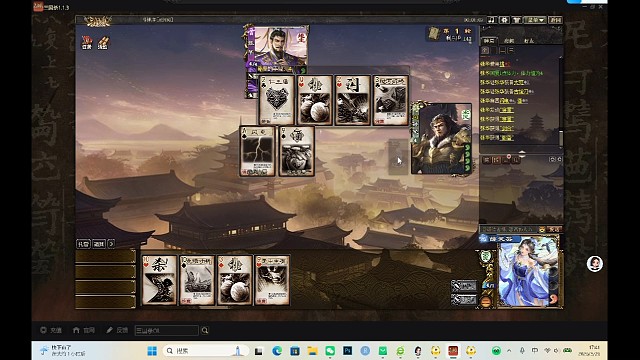The width and height of the screenshot is (640, 360).
Task: Focus the chat message input field
Action: tap(509, 229)
